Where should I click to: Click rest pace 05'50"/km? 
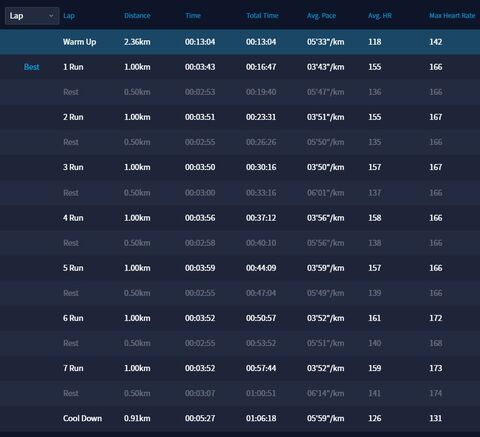click(x=326, y=142)
